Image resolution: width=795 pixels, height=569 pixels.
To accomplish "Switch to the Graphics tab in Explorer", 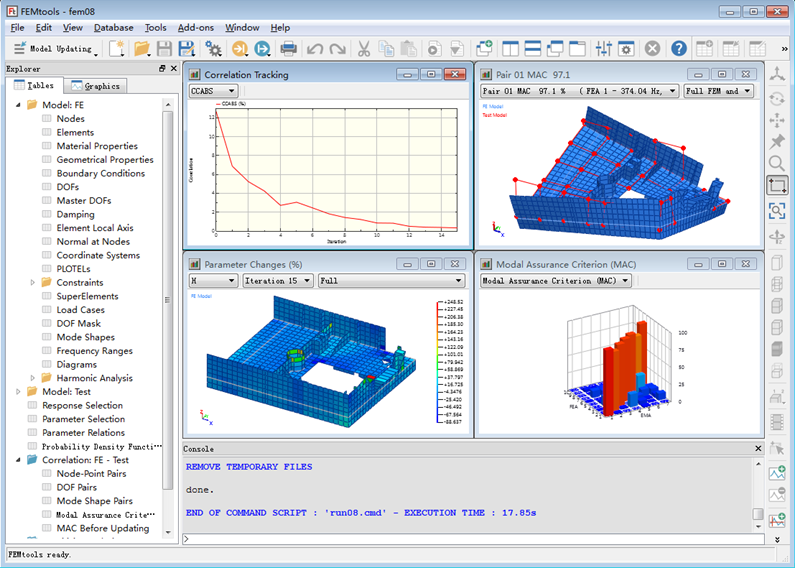I will [96, 86].
